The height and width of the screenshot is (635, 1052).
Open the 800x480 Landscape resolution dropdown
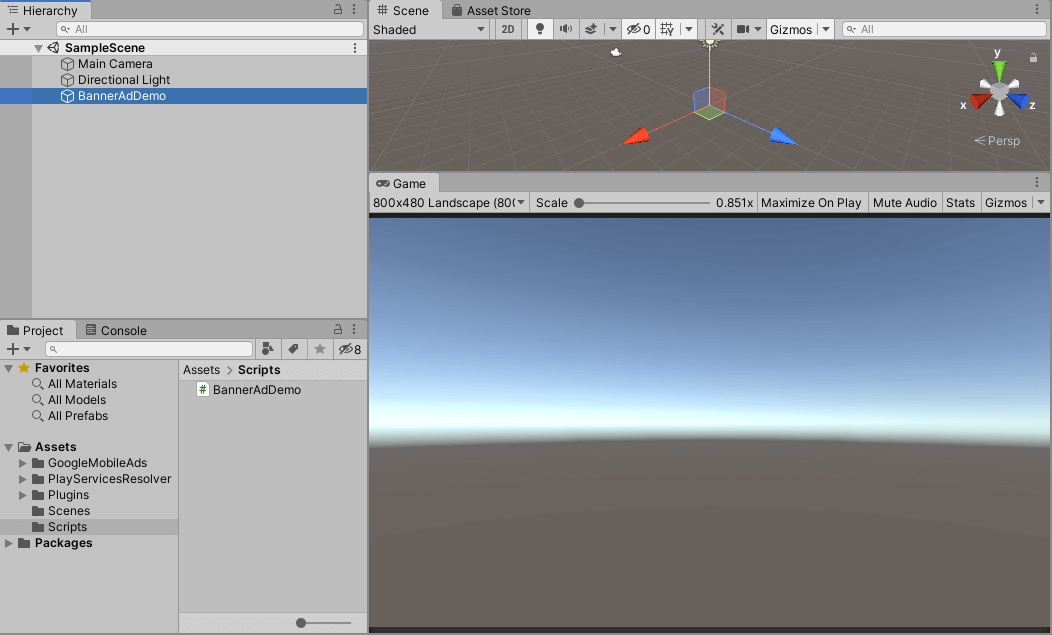[x=448, y=202]
